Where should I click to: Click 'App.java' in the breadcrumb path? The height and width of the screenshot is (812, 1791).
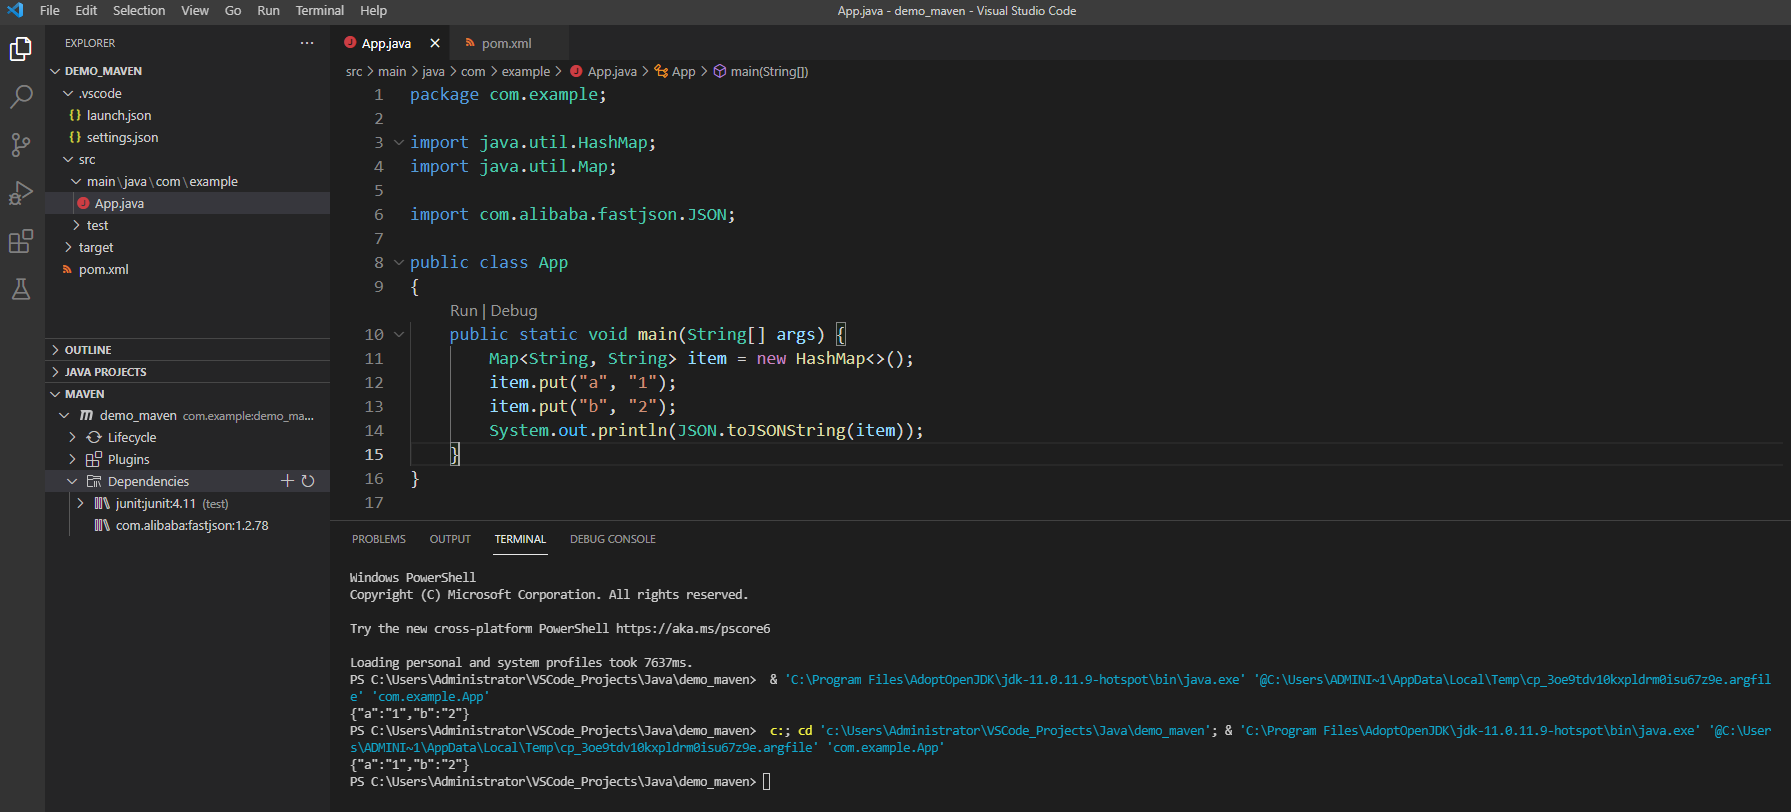pos(612,71)
